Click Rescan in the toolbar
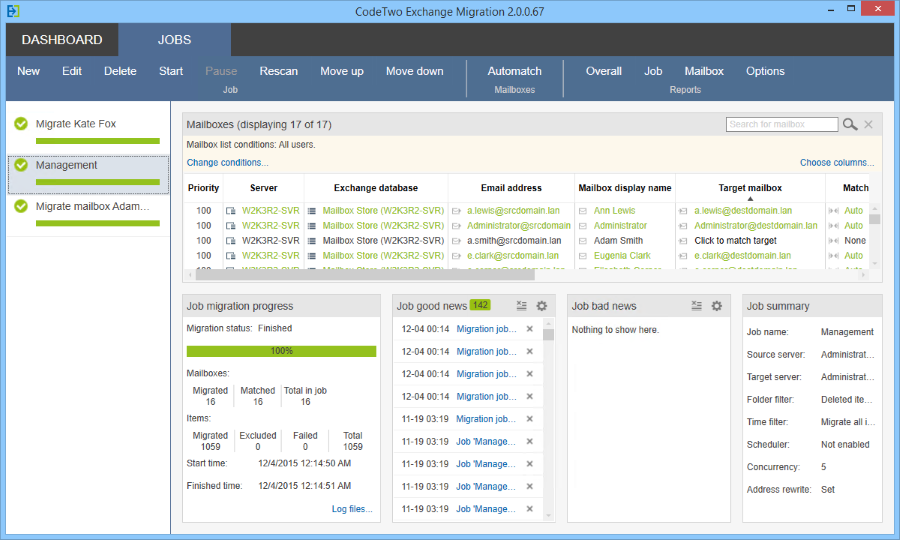900x540 pixels. [x=278, y=71]
